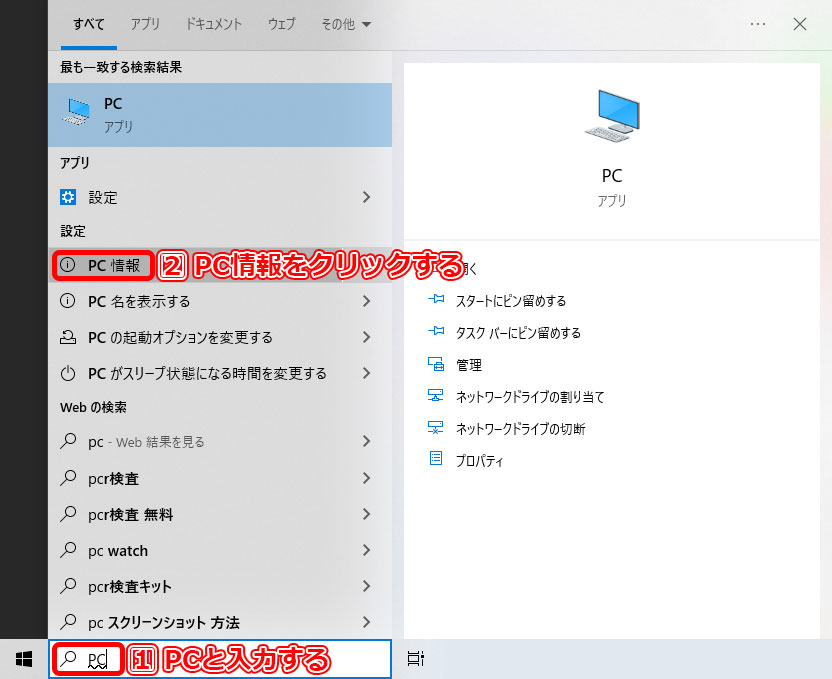Click the ネットワークドライブの割り当て icon

(435, 397)
